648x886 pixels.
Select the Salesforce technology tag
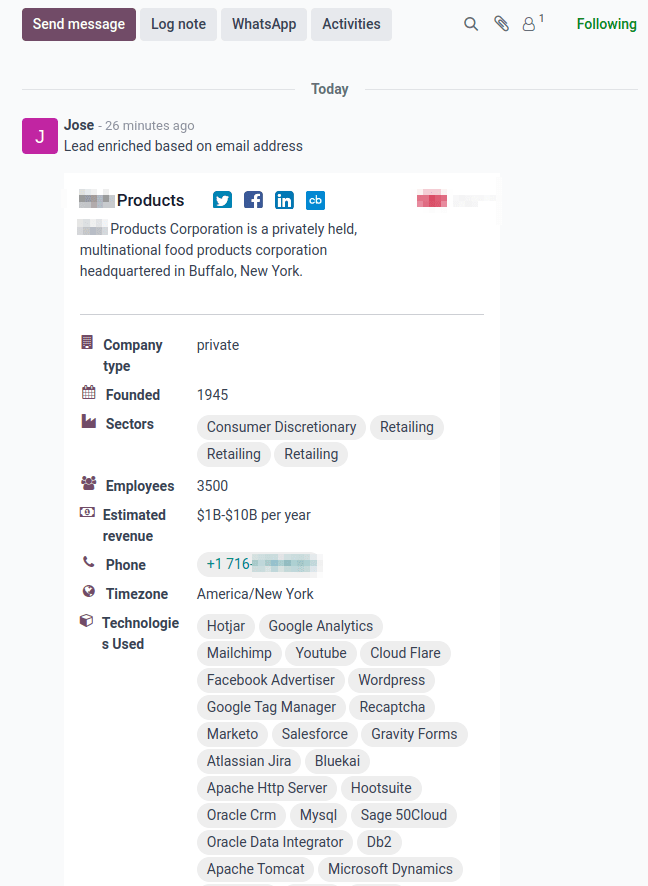click(314, 733)
